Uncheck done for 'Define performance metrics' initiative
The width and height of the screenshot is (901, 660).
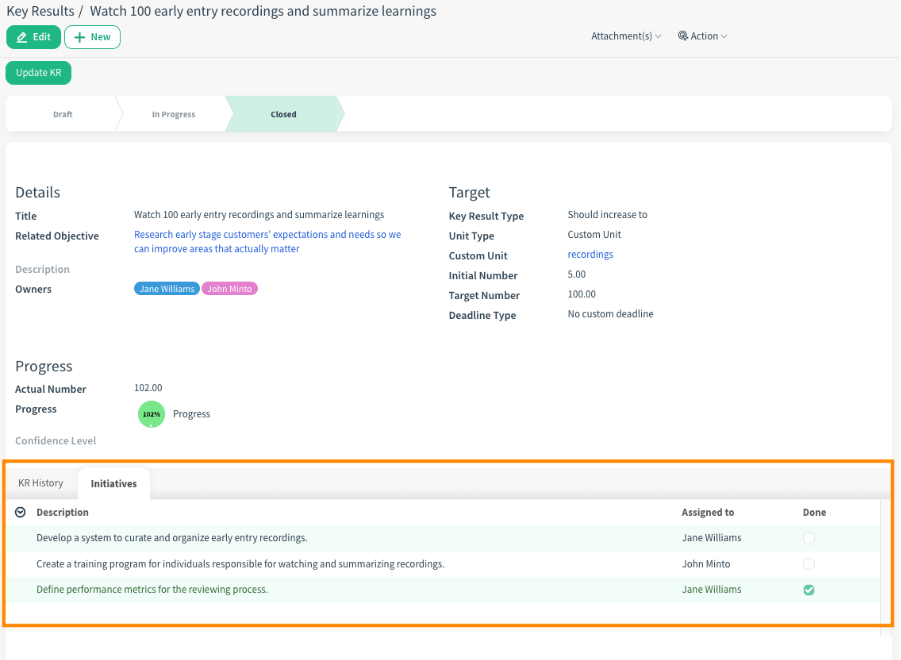[808, 590]
